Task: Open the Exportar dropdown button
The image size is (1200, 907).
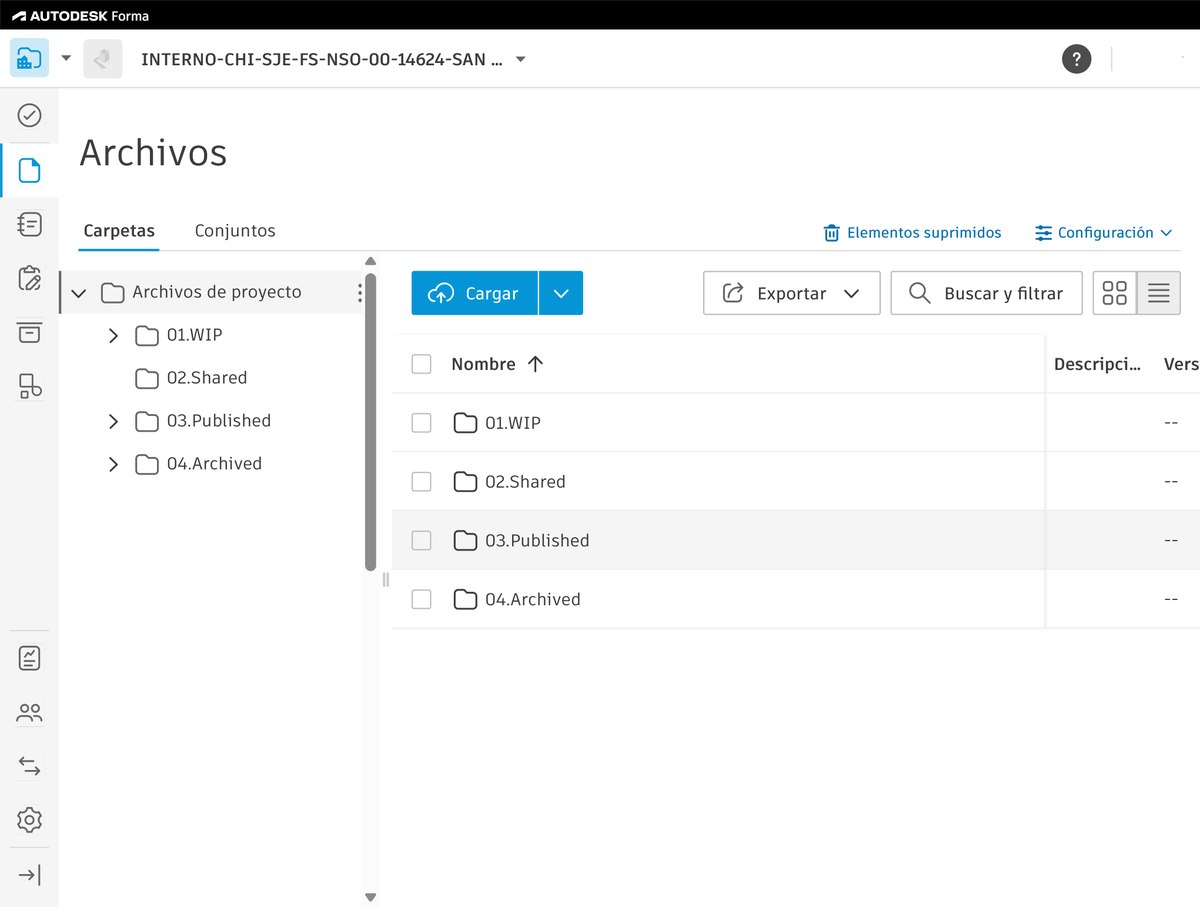Action: tap(792, 293)
